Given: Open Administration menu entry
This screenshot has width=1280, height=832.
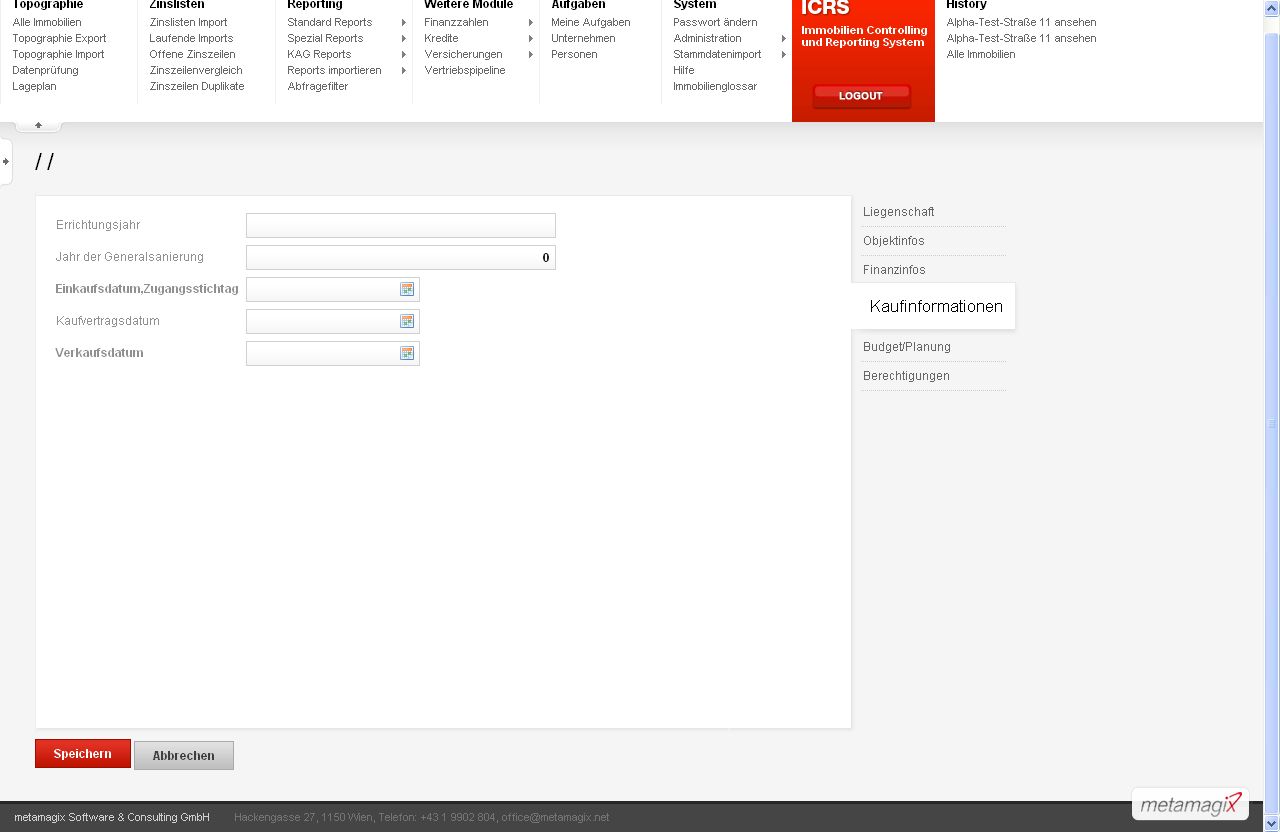Looking at the screenshot, I should point(707,38).
